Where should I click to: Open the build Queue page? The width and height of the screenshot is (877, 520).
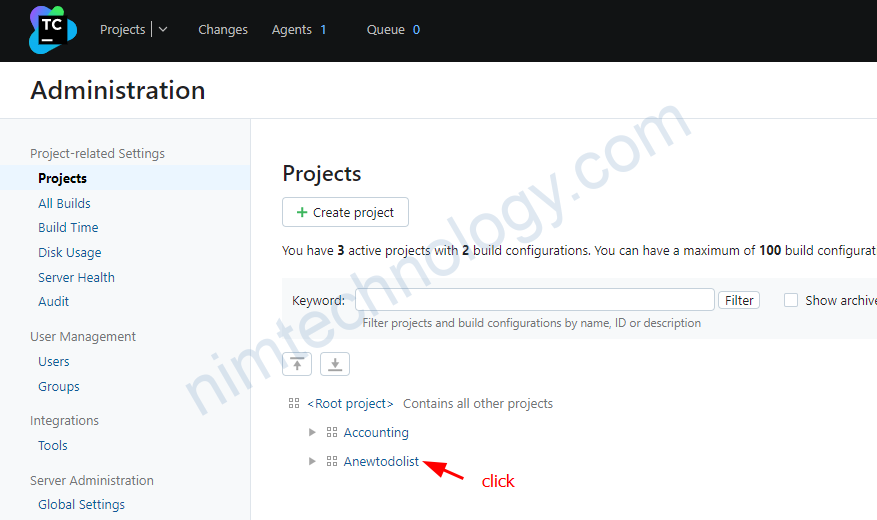click(385, 30)
